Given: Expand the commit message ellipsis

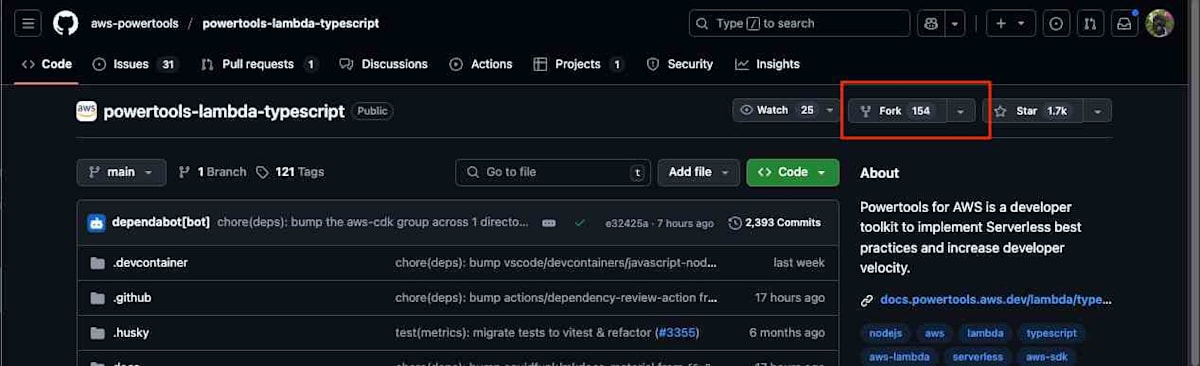Looking at the screenshot, I should coord(548,223).
